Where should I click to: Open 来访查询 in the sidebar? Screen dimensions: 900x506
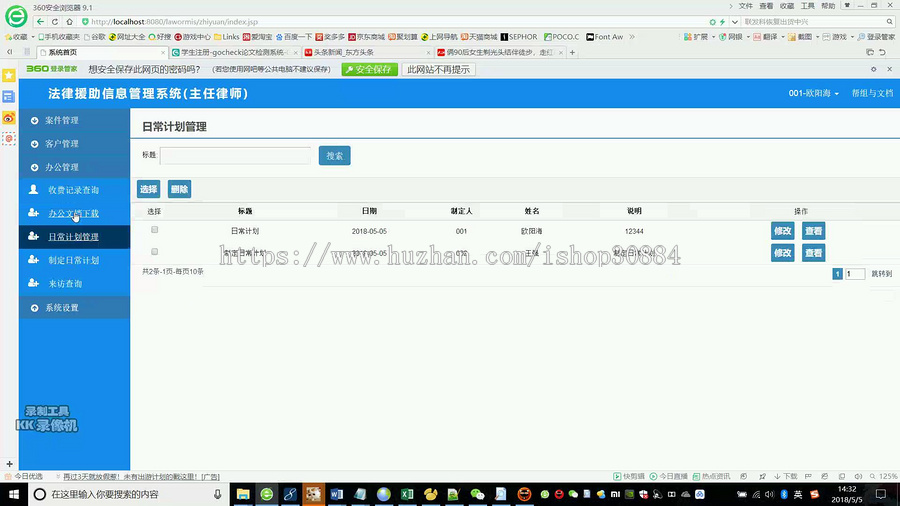tap(75, 283)
